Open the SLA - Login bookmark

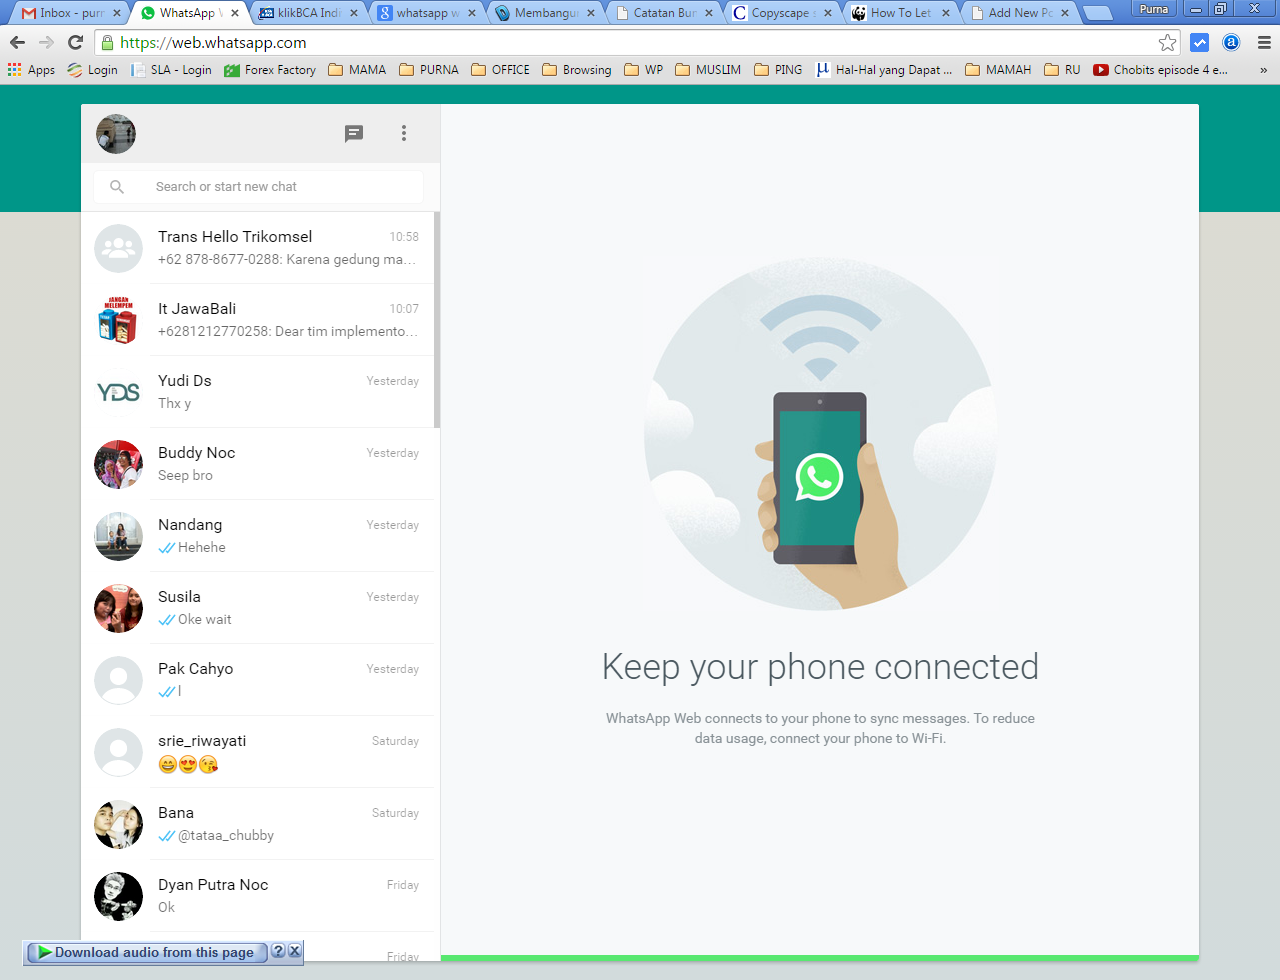[x=171, y=70]
